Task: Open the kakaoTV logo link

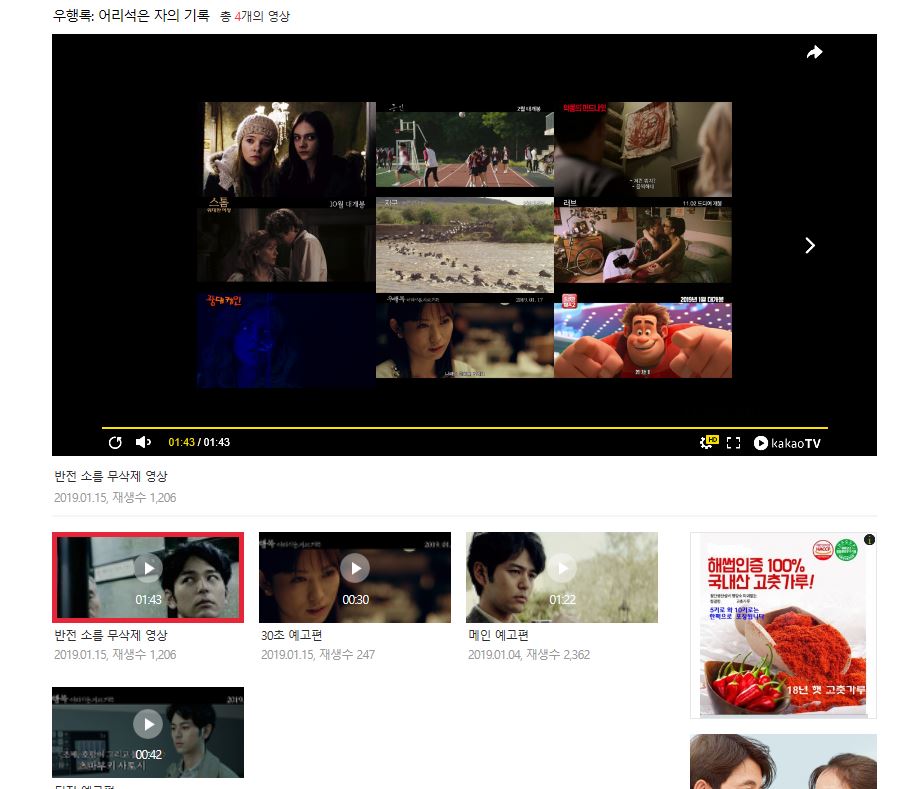Action: (787, 443)
